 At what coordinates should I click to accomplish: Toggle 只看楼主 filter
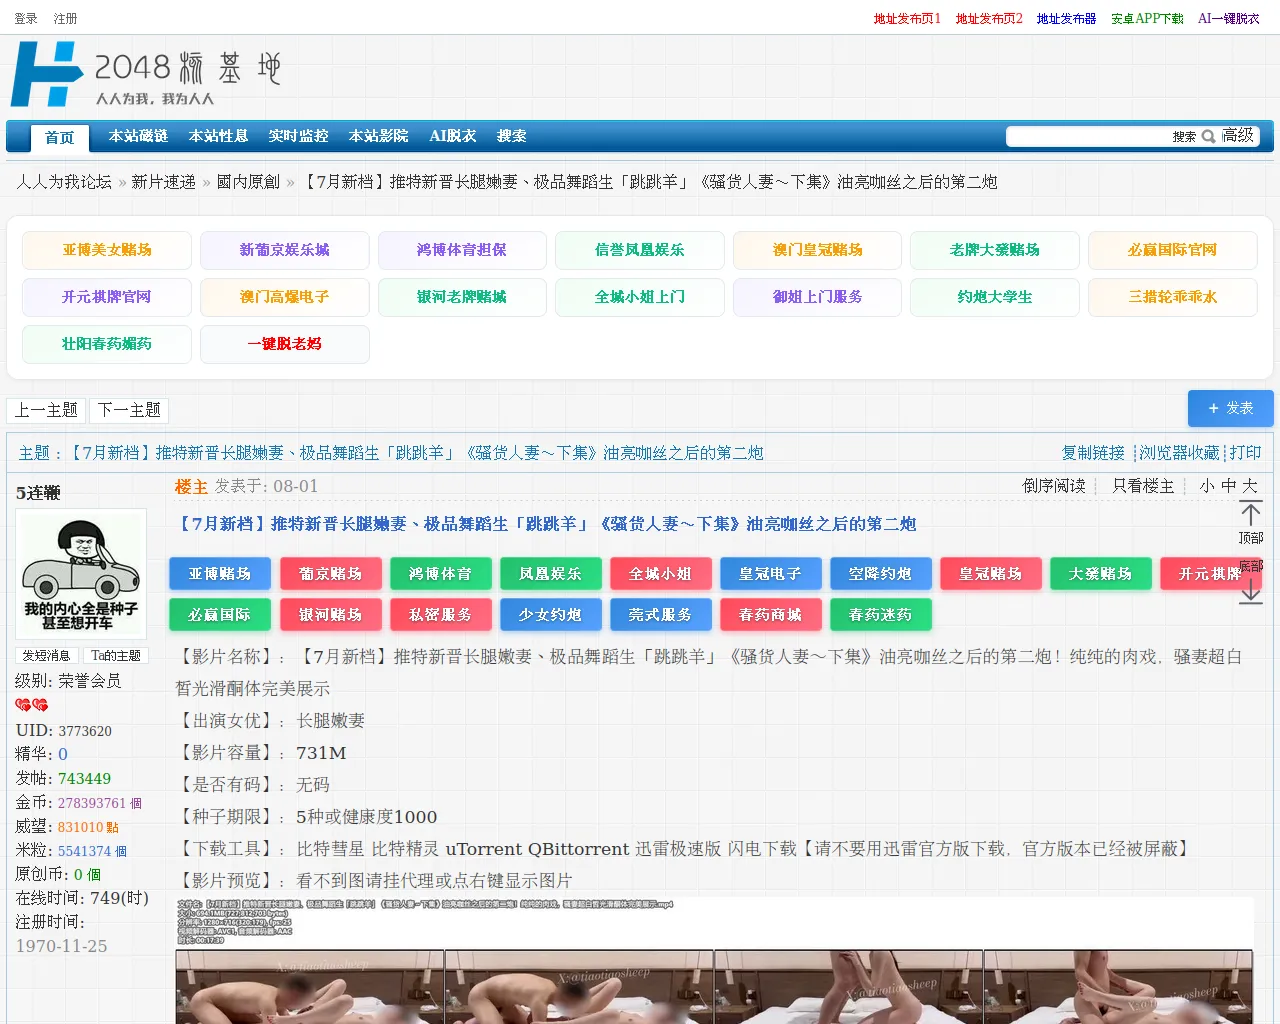(1143, 486)
